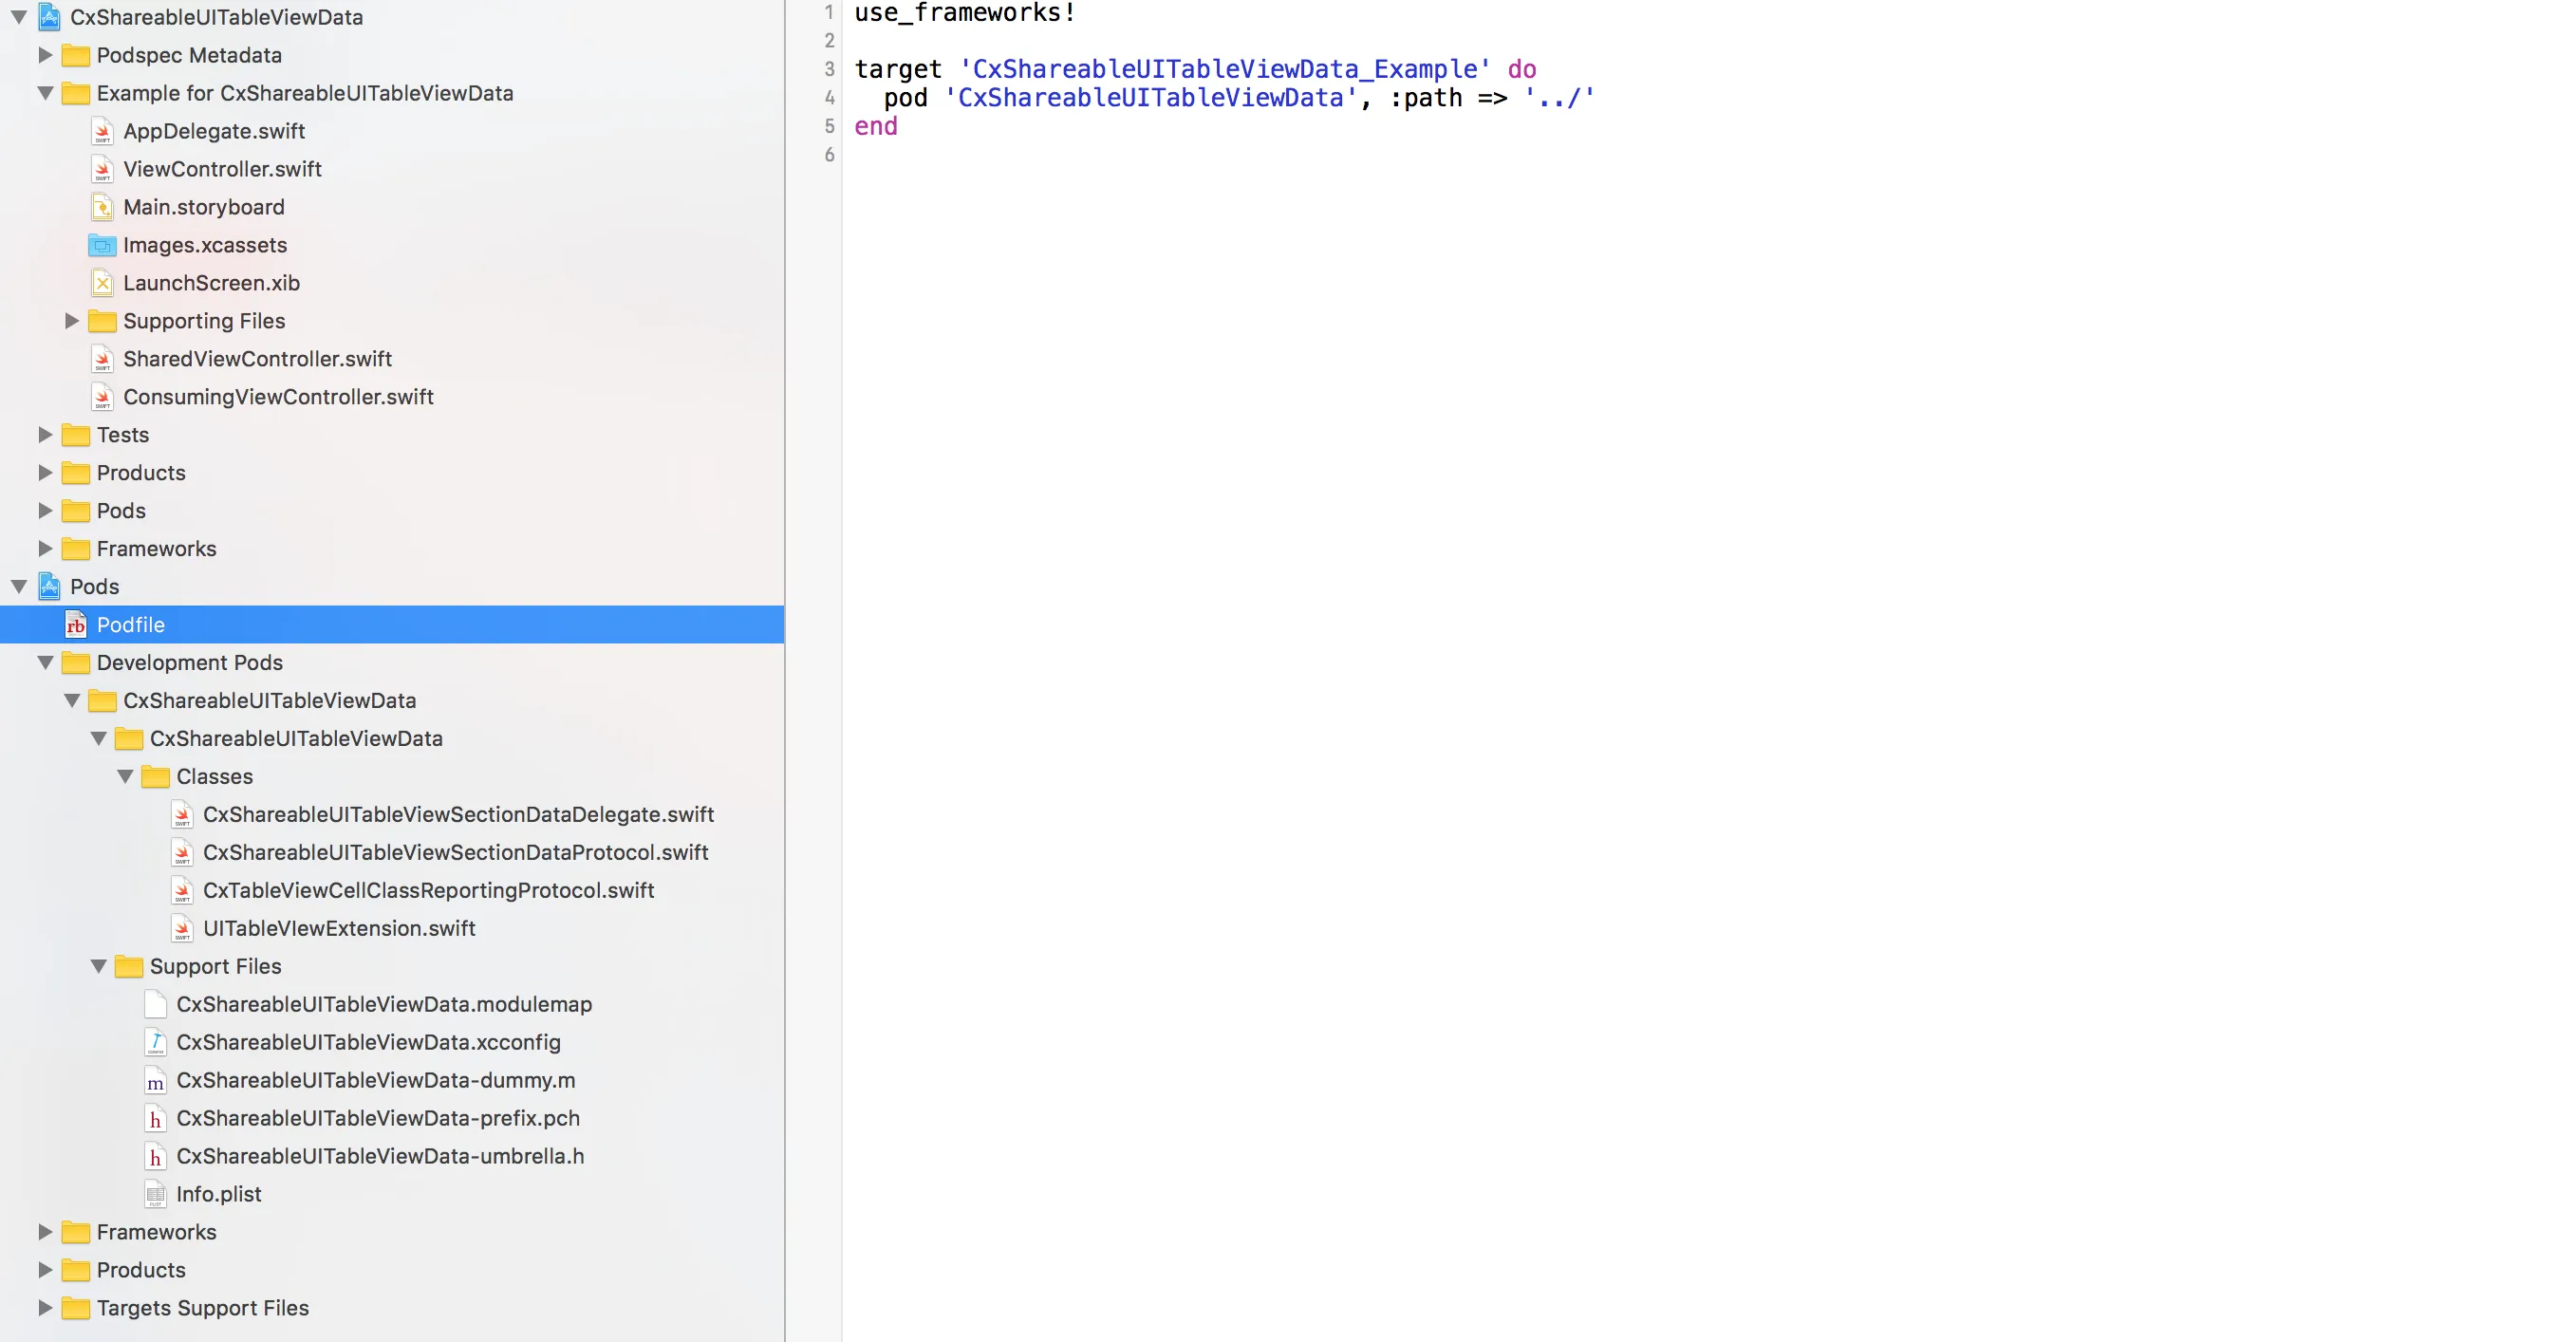Open ViewController.swift in the navigator
The height and width of the screenshot is (1342, 2576).
(222, 169)
